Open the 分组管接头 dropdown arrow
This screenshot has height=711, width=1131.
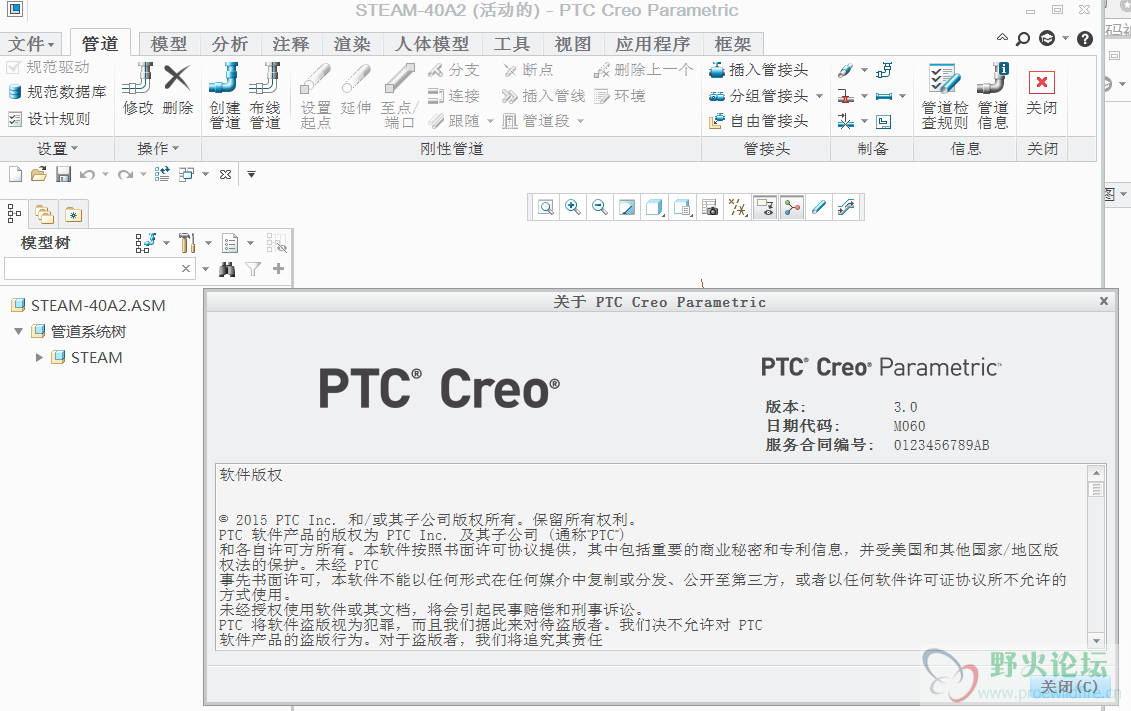point(819,96)
